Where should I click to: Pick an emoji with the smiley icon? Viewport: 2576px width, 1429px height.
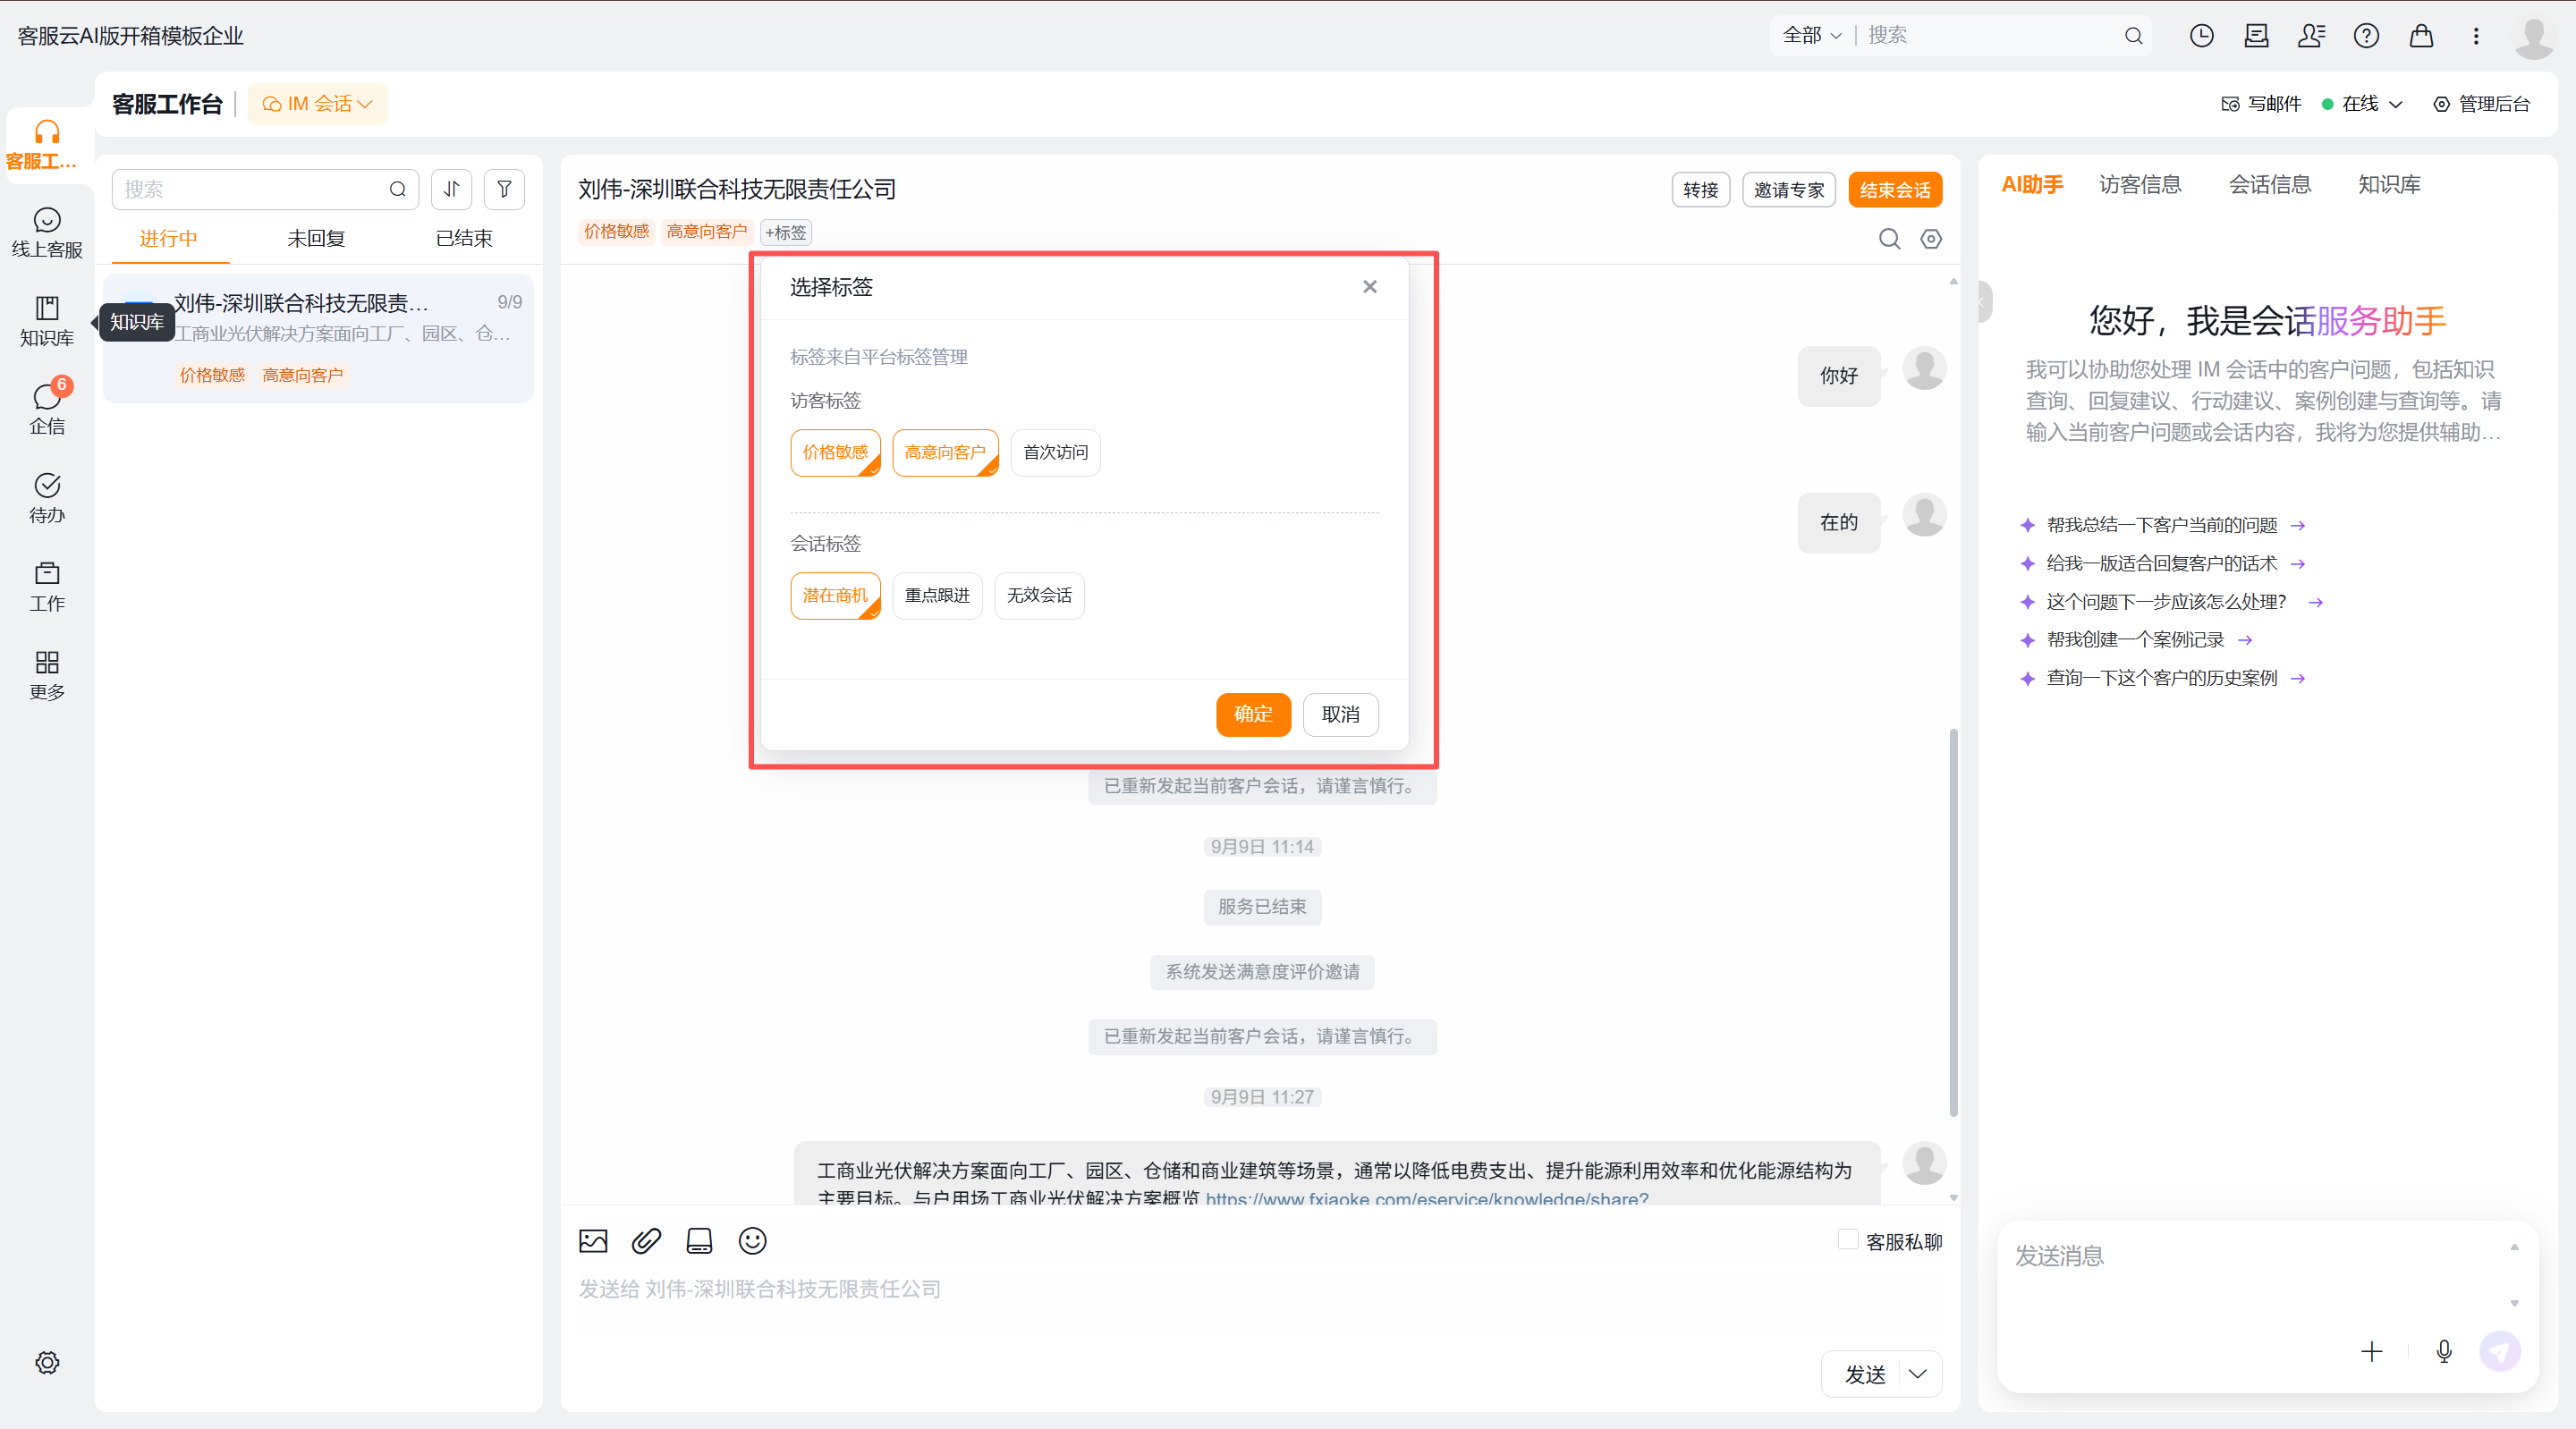[x=752, y=1241]
